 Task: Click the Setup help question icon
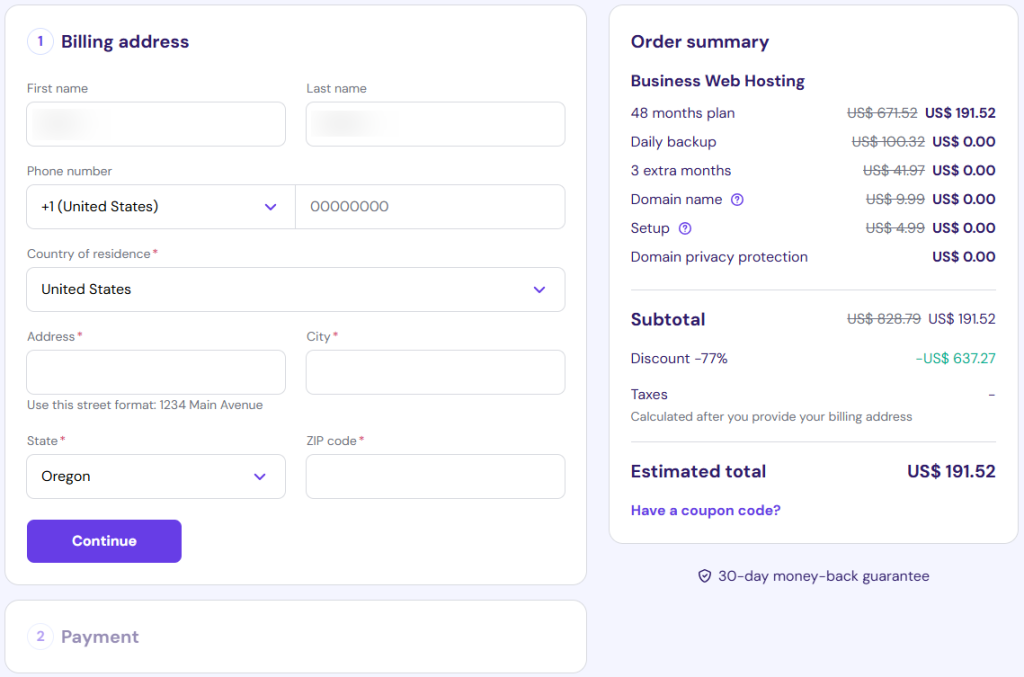click(684, 228)
